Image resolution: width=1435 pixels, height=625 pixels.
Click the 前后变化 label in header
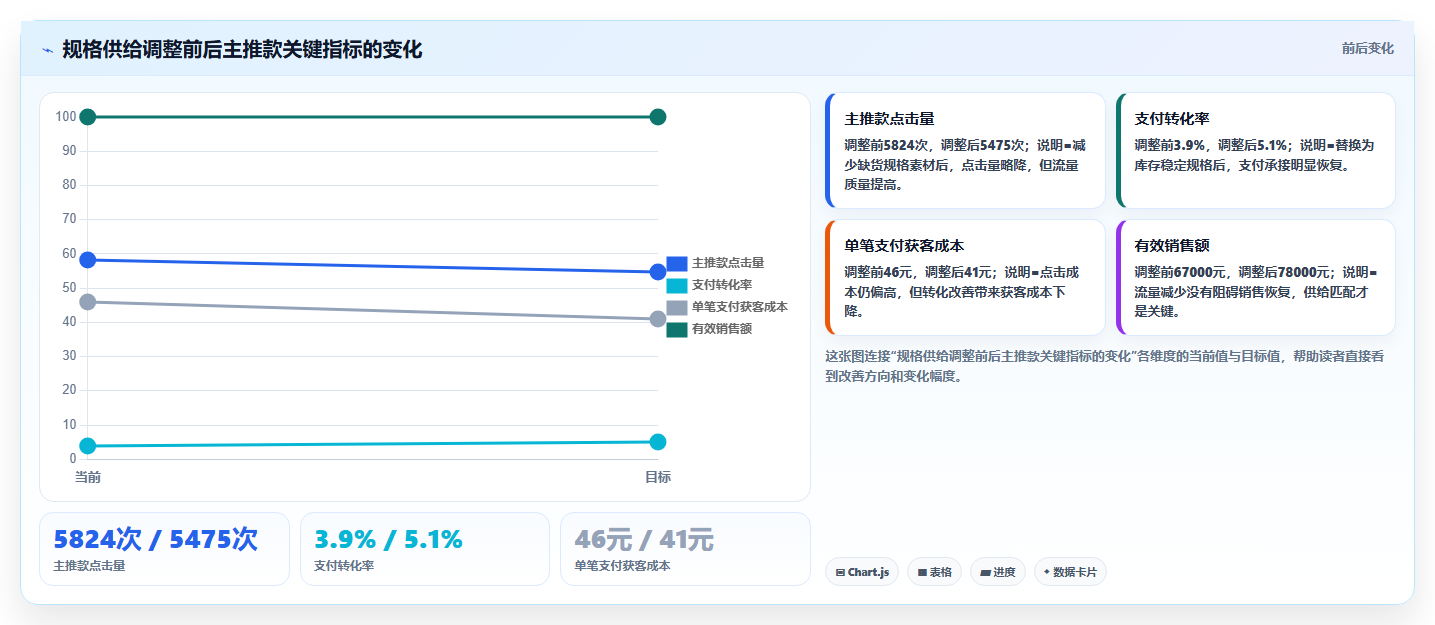click(1367, 48)
